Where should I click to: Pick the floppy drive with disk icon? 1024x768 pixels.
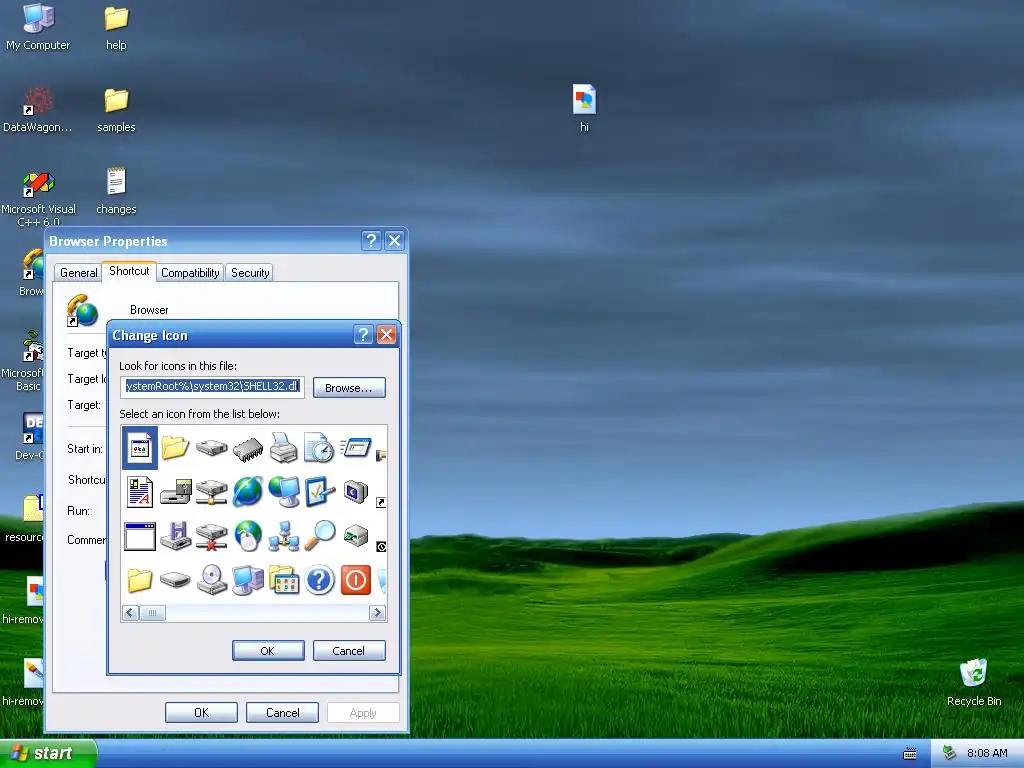pos(175,492)
